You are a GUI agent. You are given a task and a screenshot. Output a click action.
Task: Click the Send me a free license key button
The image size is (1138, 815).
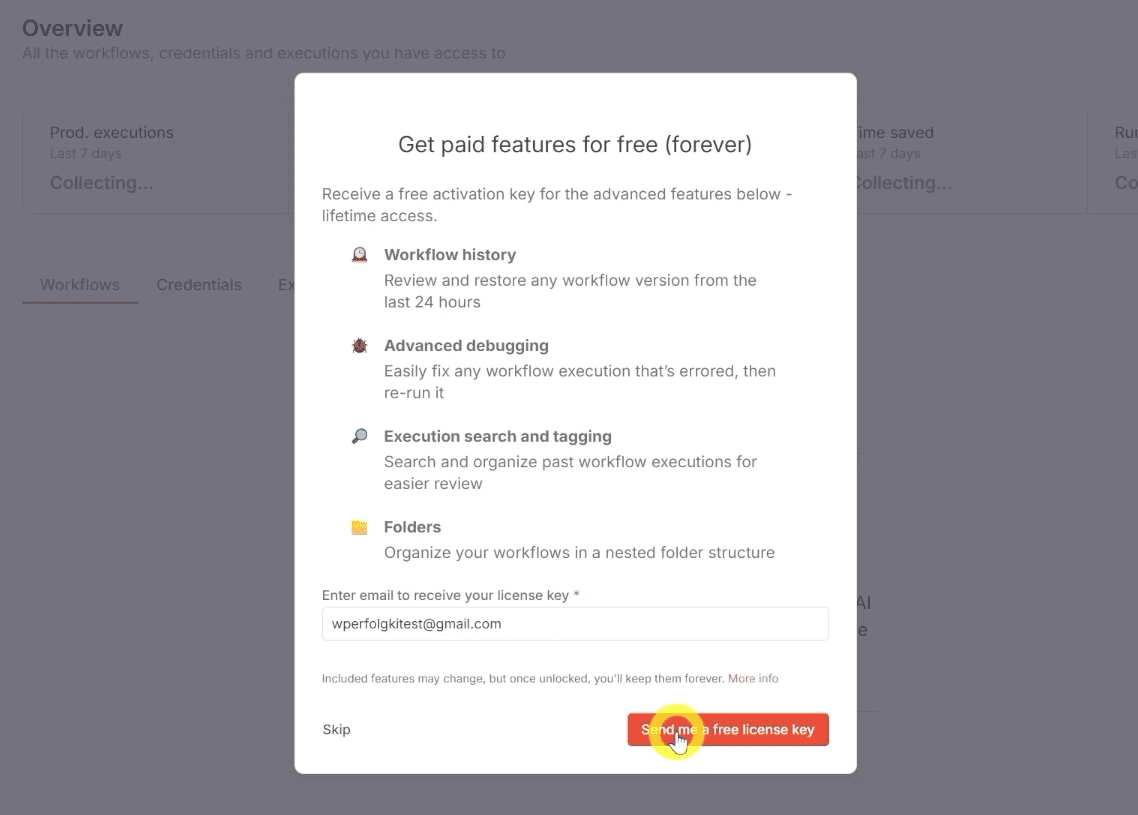tap(727, 729)
